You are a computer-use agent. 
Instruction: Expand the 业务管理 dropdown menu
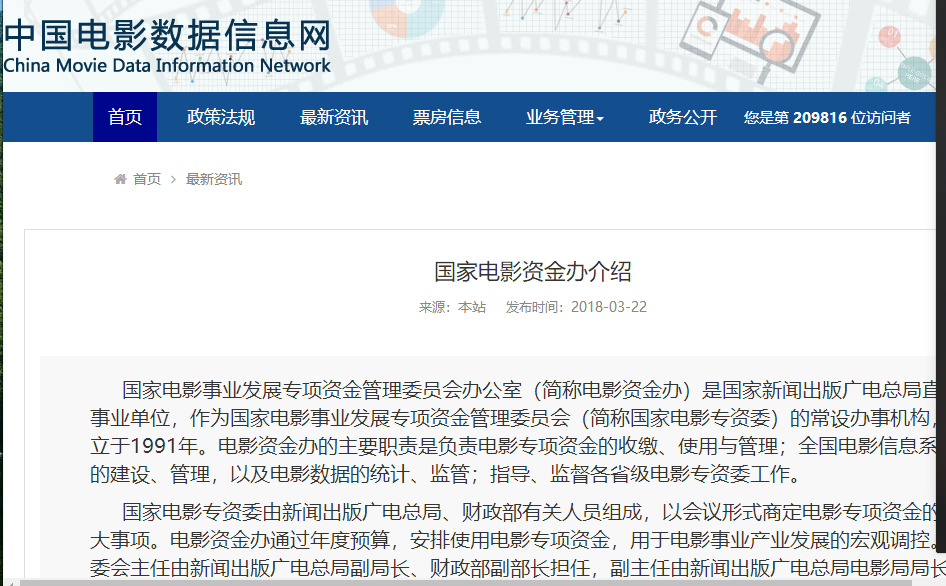pos(564,117)
